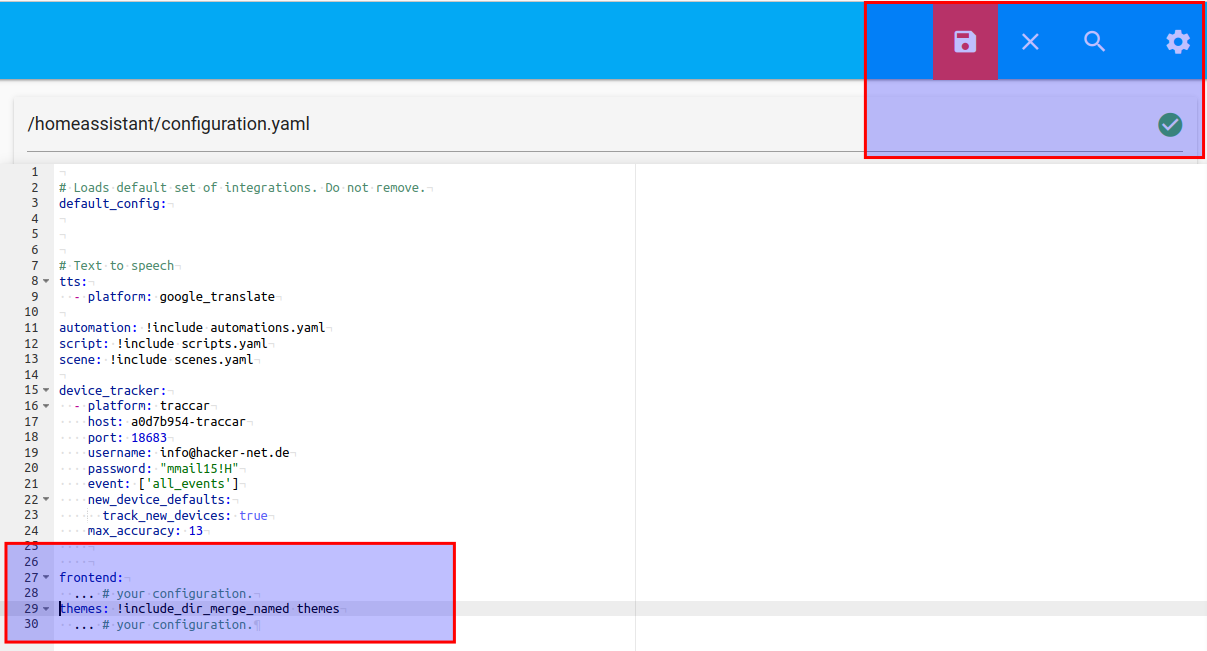Click the port number 18683
This screenshot has height=651, width=1207.
point(148,437)
